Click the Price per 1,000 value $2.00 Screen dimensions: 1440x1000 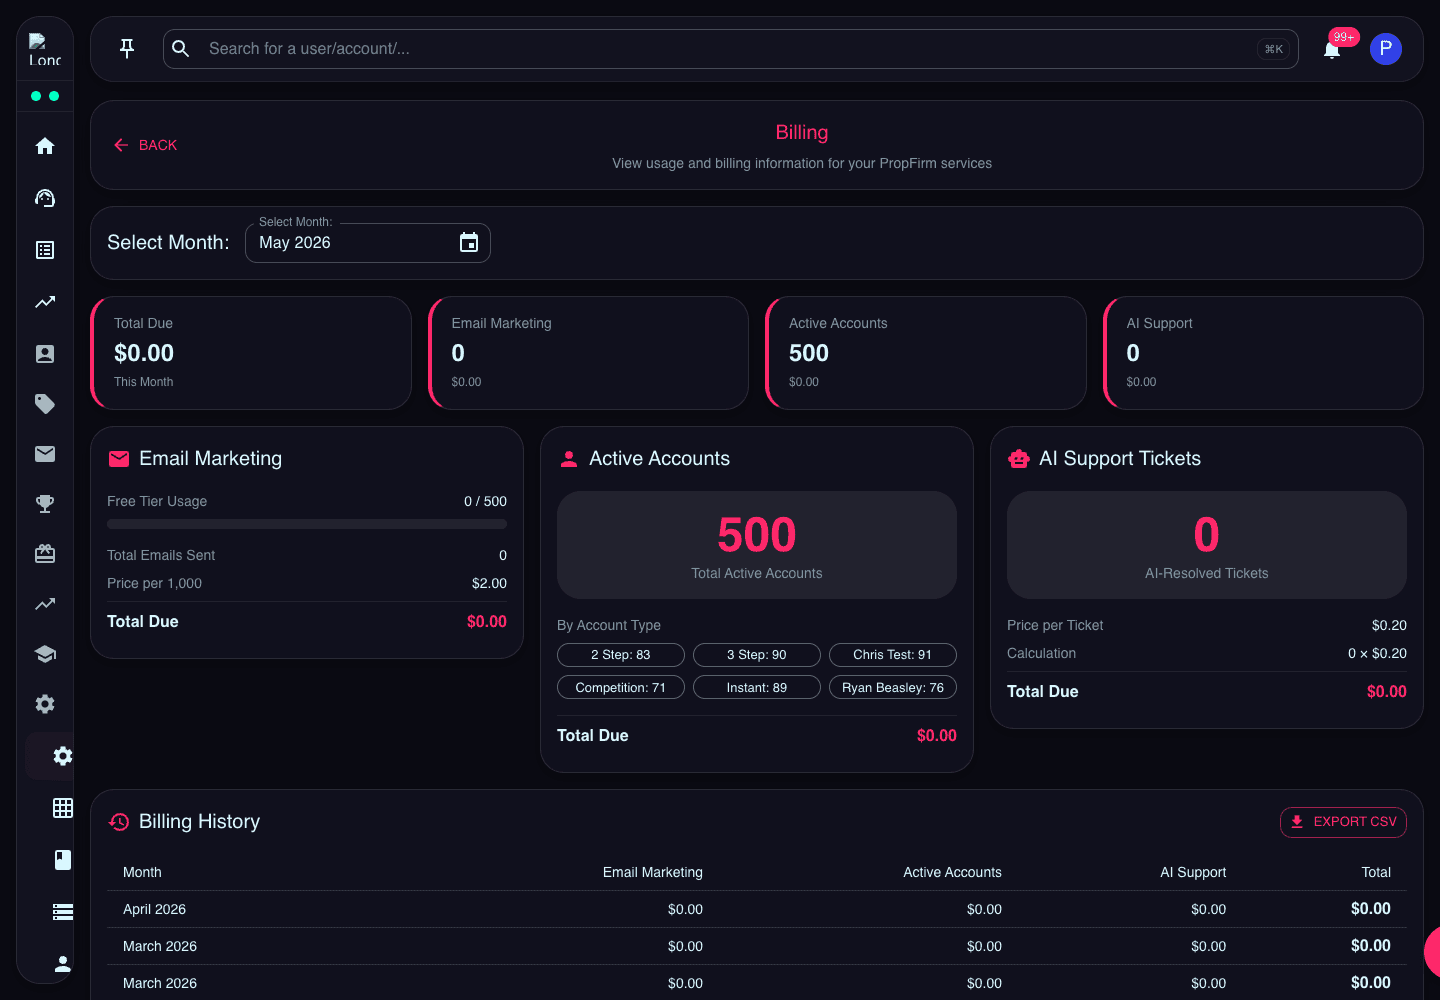tap(489, 584)
